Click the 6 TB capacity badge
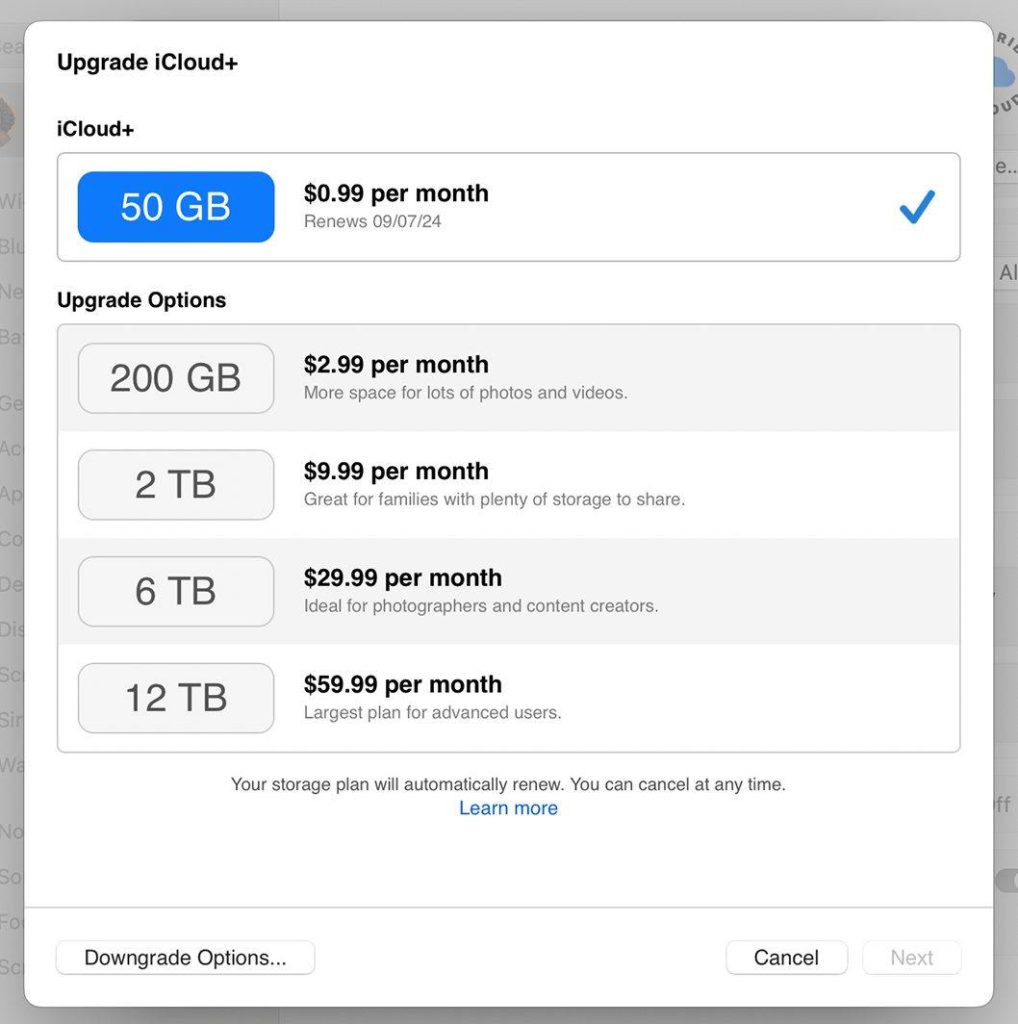Viewport: 1018px width, 1024px height. tap(175, 591)
